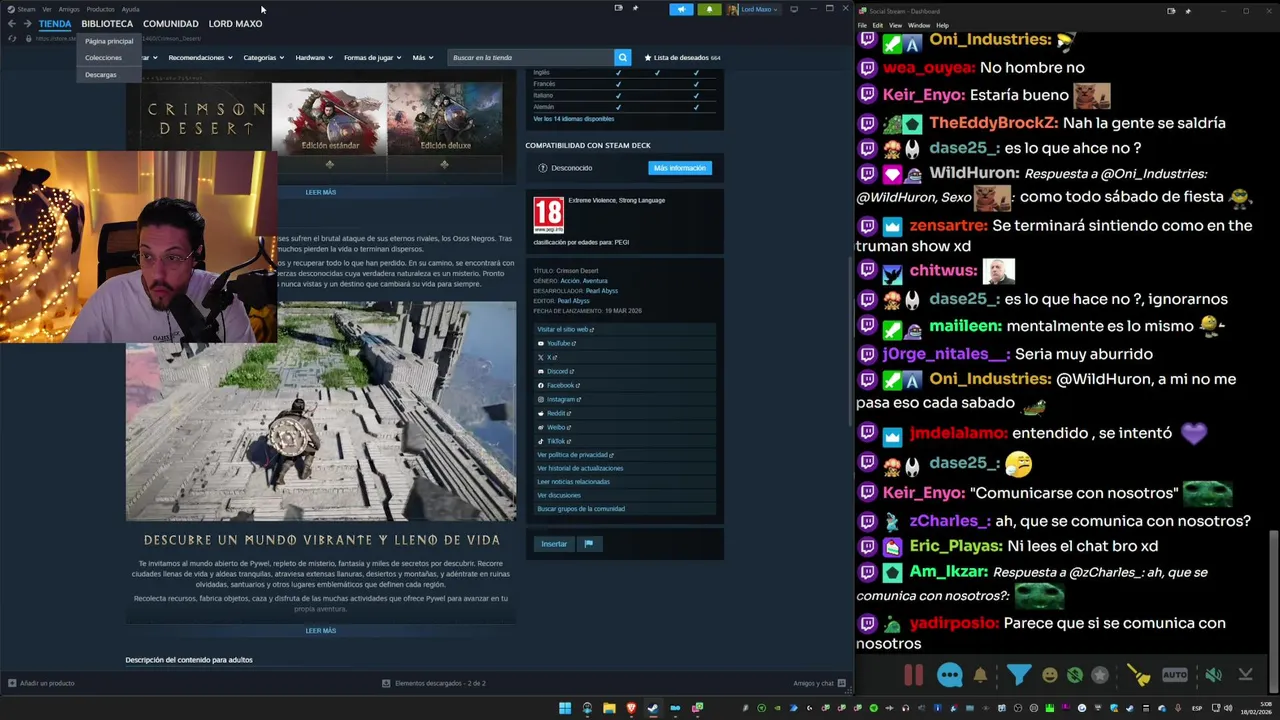
Task: Click the store search magnifier button
Action: (x=622, y=58)
